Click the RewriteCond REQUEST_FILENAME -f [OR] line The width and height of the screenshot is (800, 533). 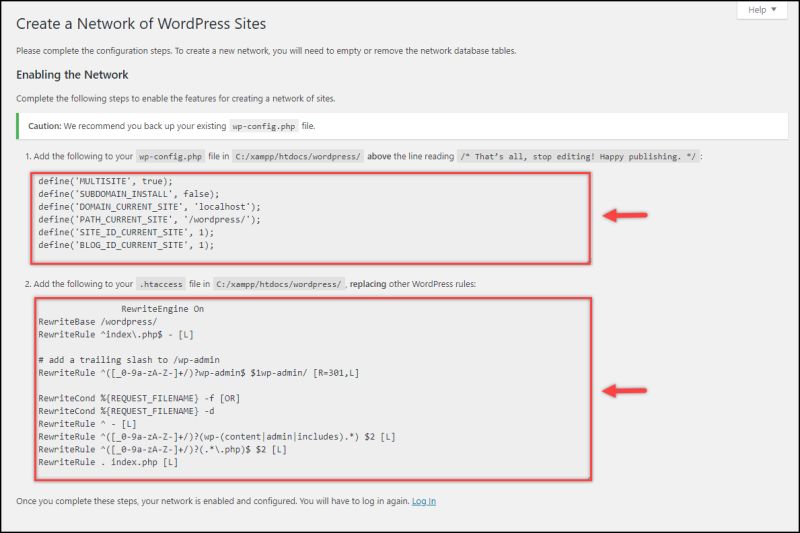tap(139, 398)
